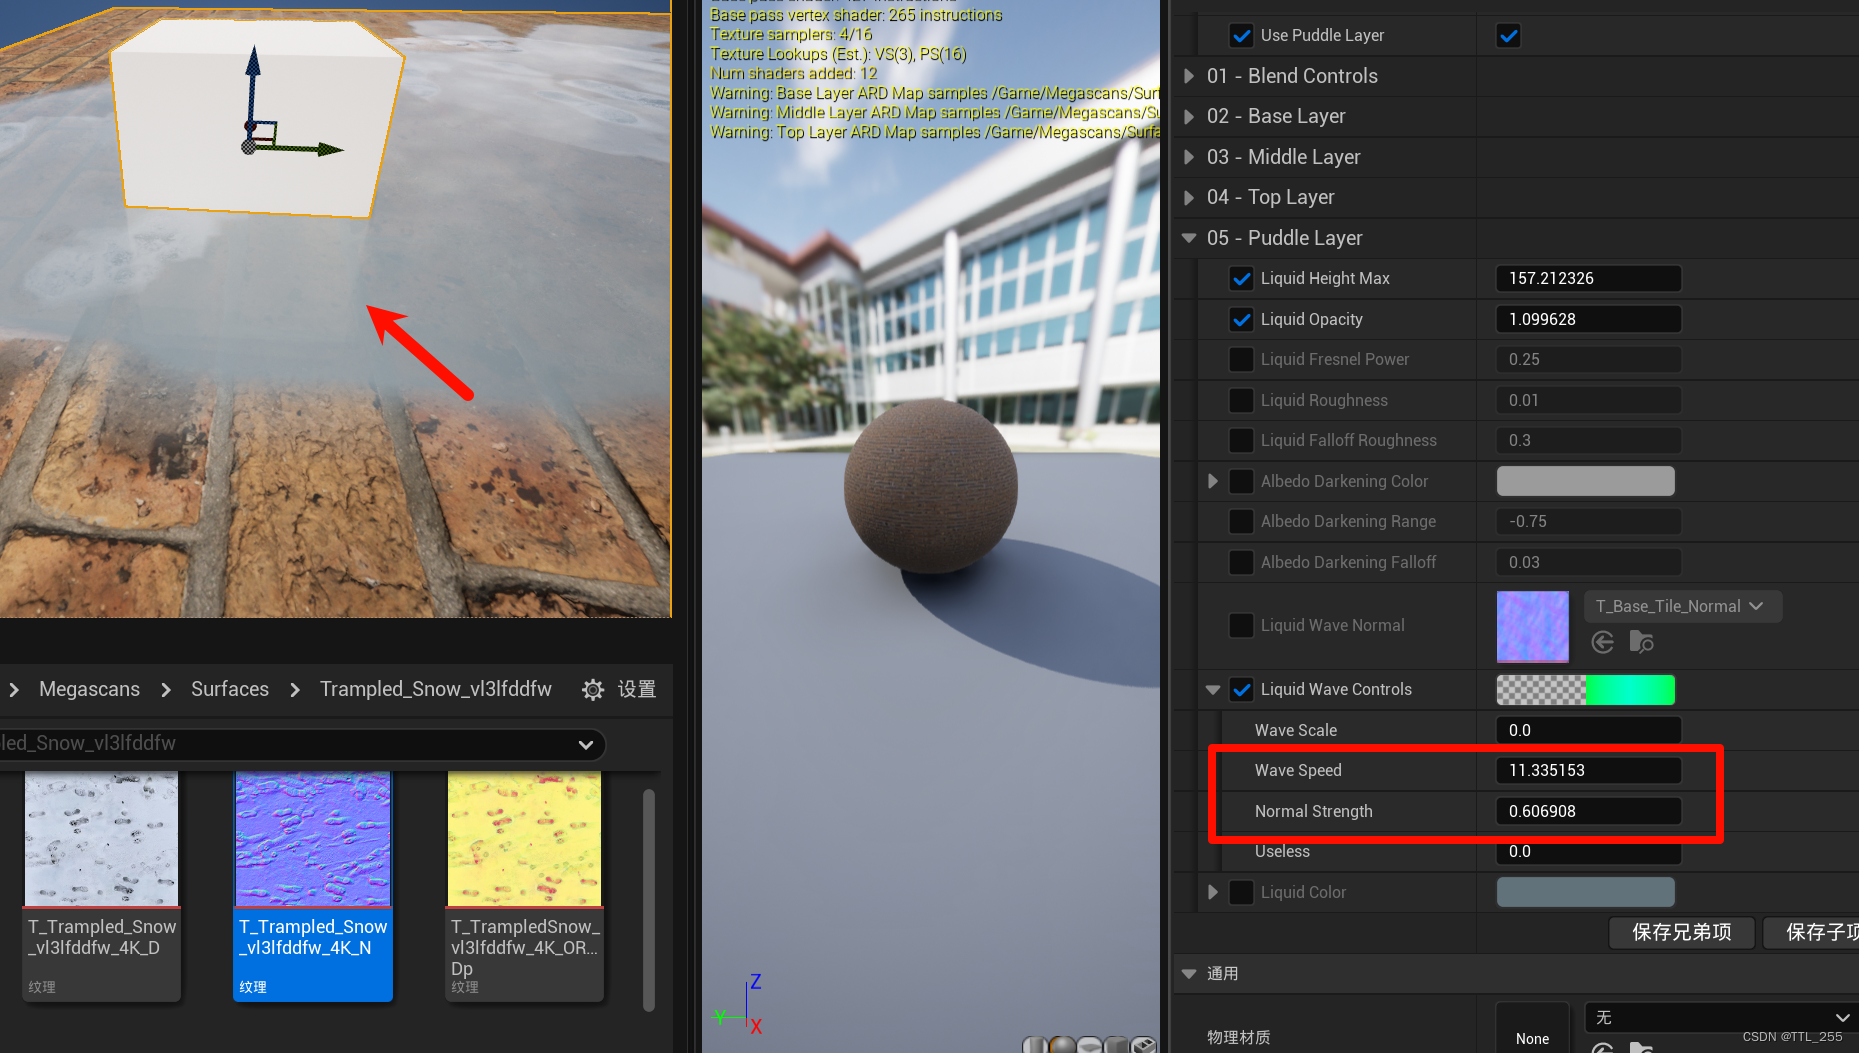Uncheck the Liquid Wave Controls override
The image size is (1859, 1053).
(x=1241, y=689)
